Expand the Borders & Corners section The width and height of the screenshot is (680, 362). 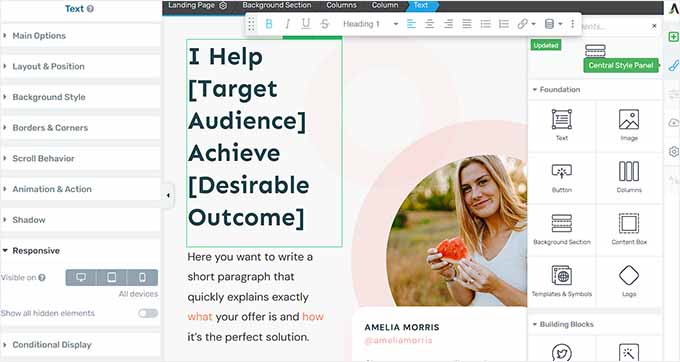[81, 127]
